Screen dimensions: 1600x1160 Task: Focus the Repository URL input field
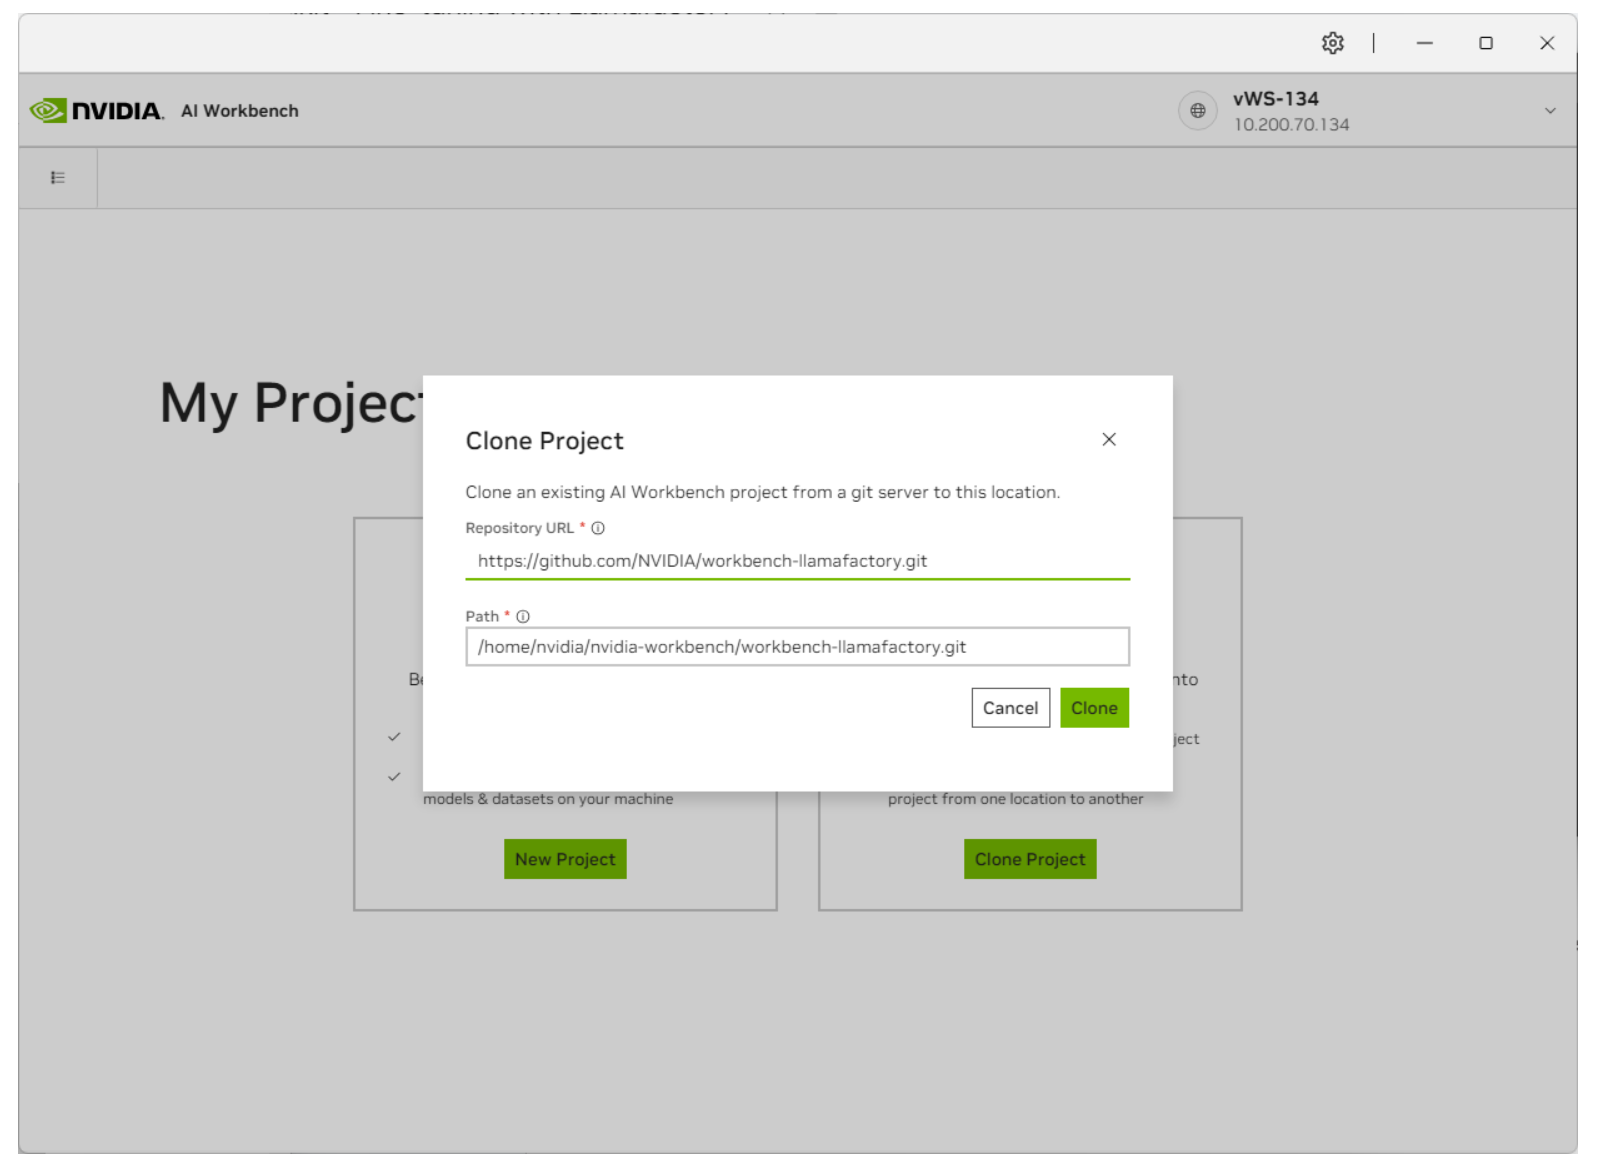[x=797, y=561]
